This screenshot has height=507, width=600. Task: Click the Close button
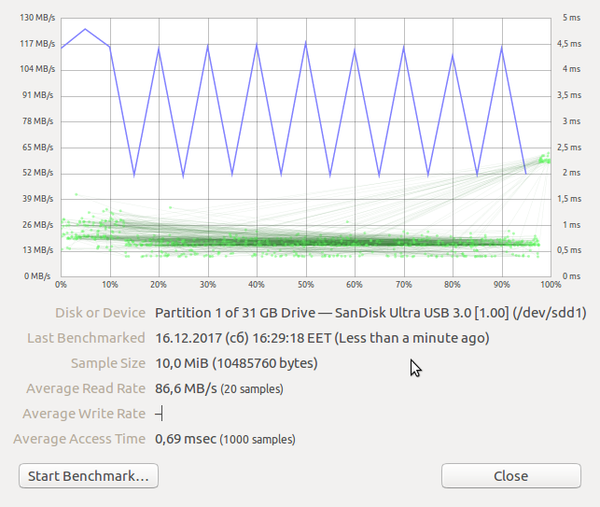point(511,476)
